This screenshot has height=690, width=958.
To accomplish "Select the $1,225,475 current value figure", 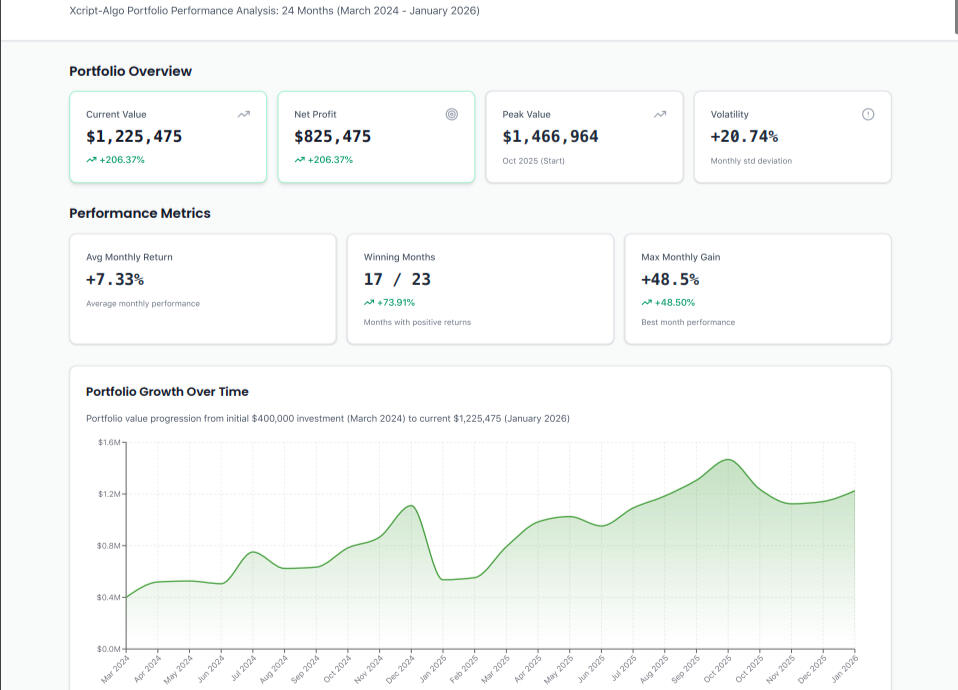I will [x=134, y=137].
